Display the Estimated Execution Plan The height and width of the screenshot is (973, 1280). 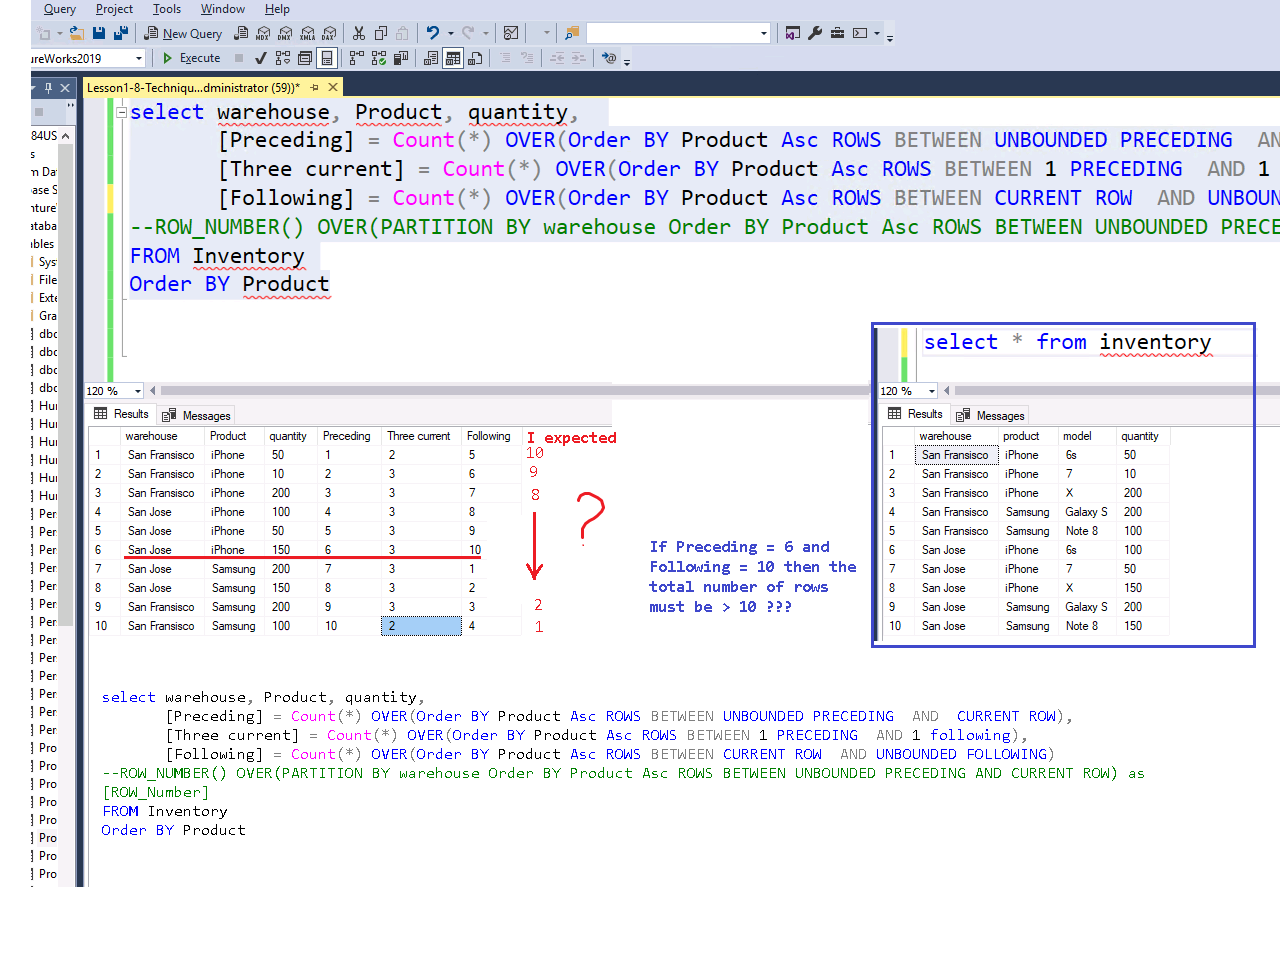click(x=283, y=58)
